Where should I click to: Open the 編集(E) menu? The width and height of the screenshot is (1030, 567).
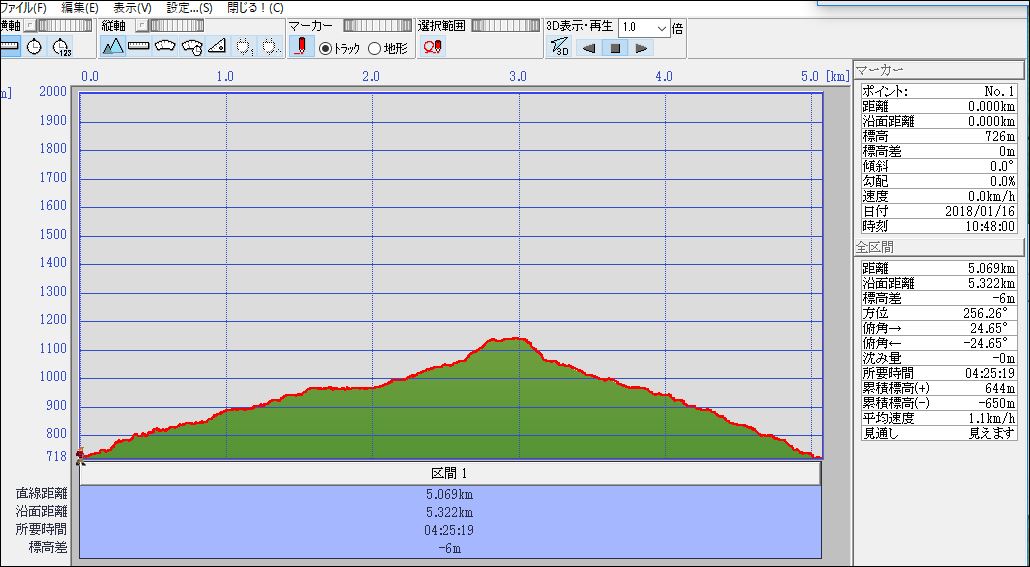tap(79, 8)
